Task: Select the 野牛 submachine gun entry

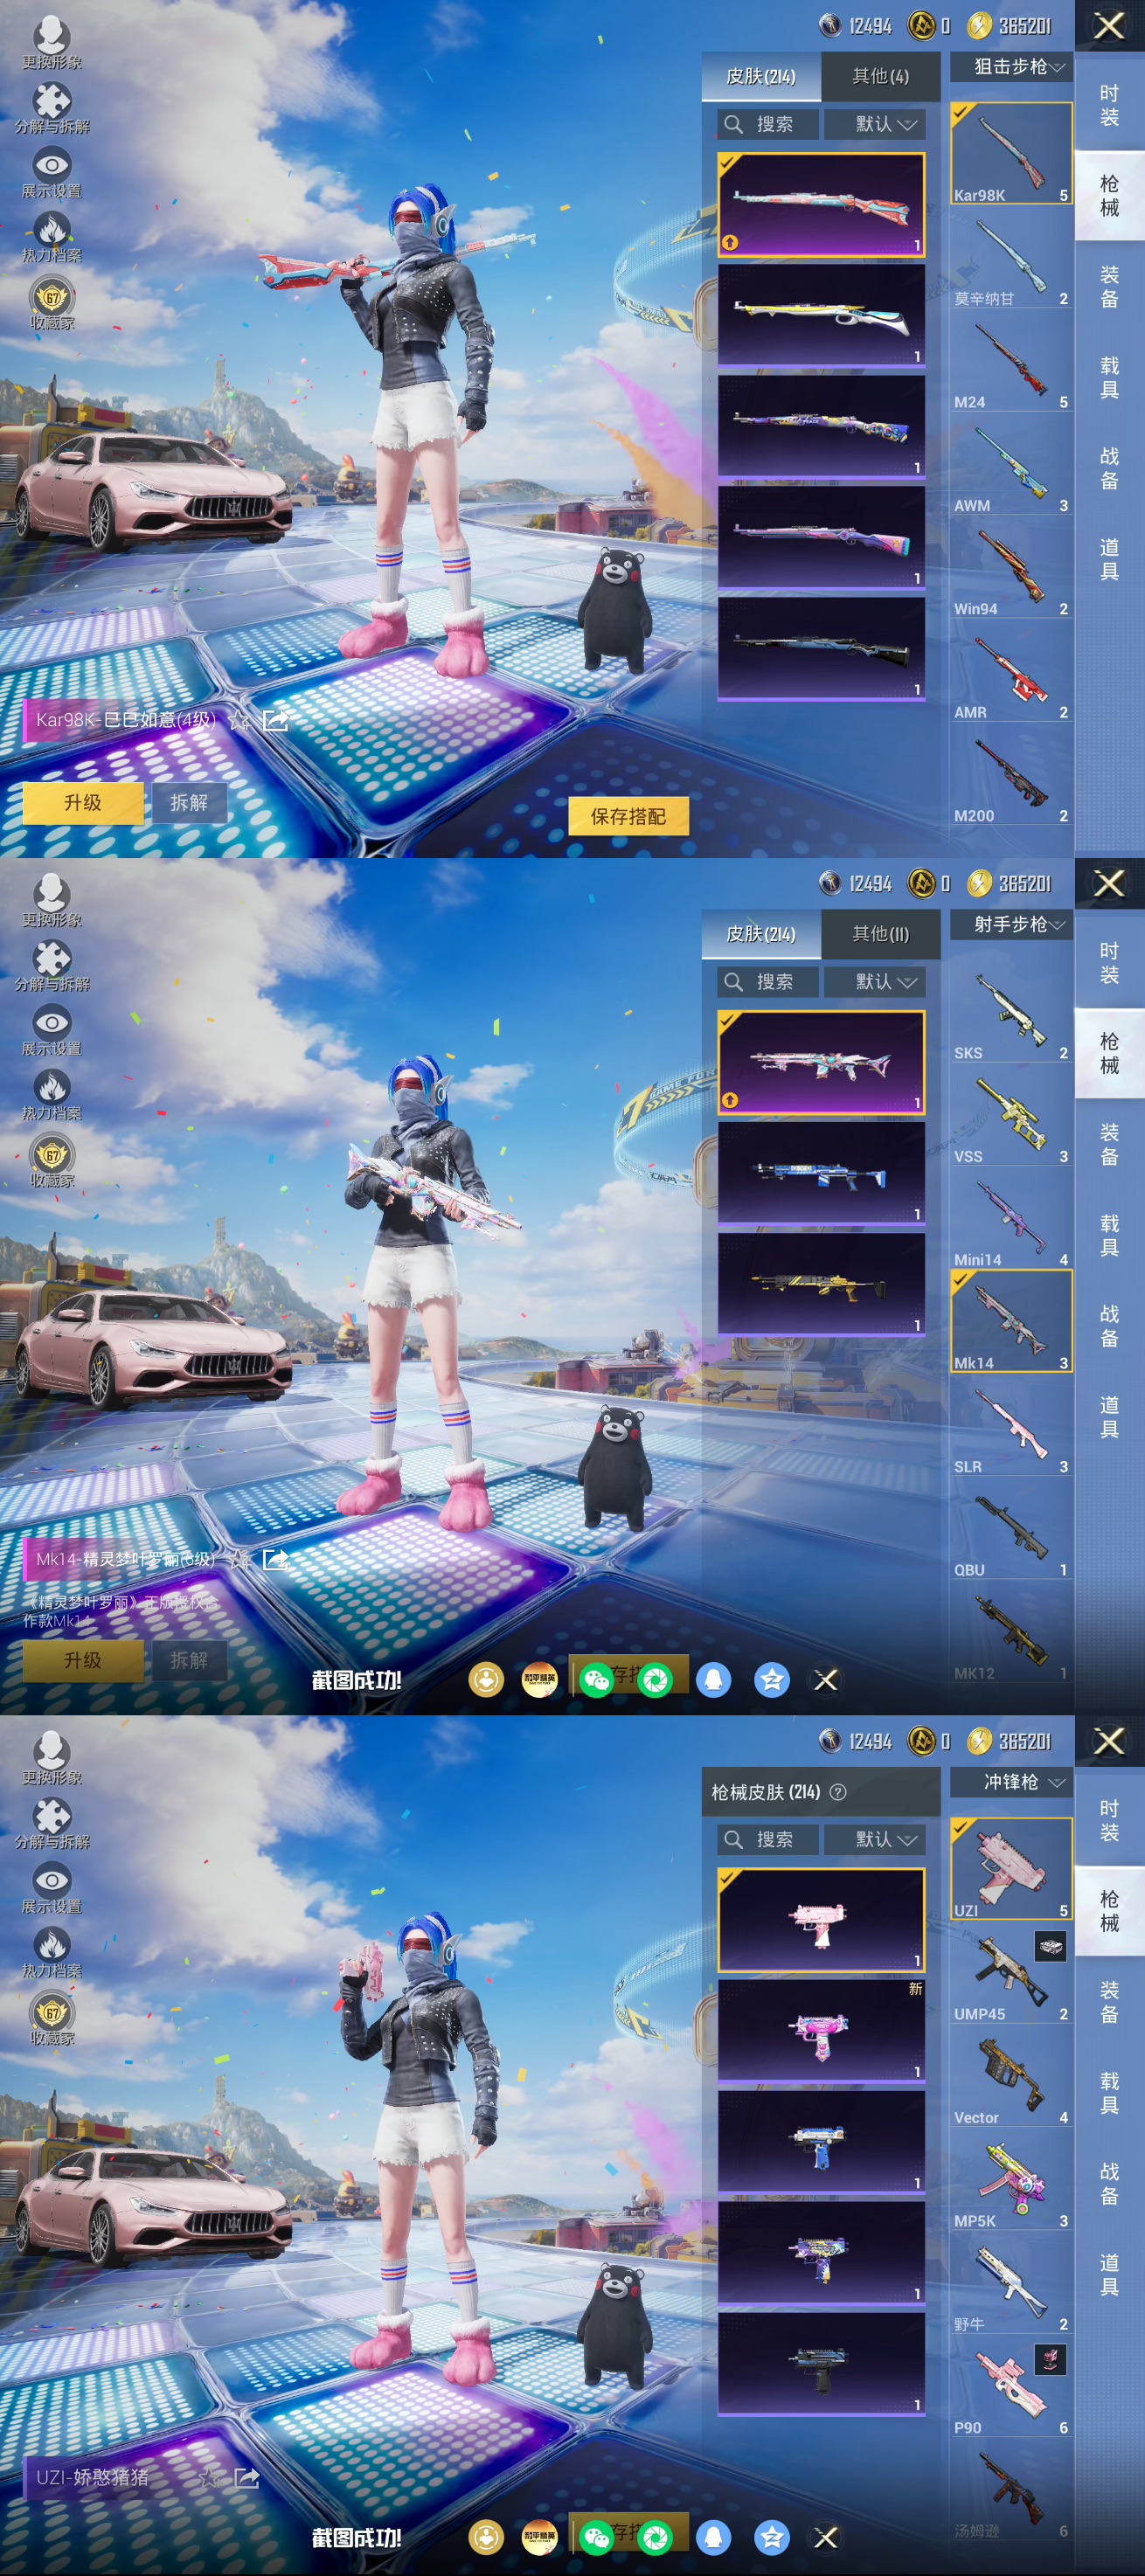Action: (x=1011, y=2283)
